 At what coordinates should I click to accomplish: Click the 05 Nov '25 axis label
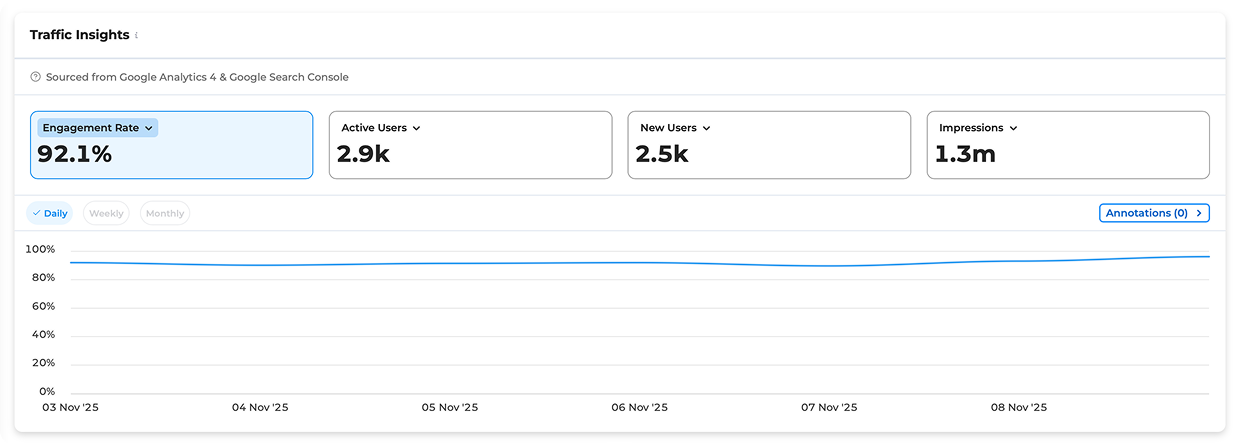(x=450, y=408)
